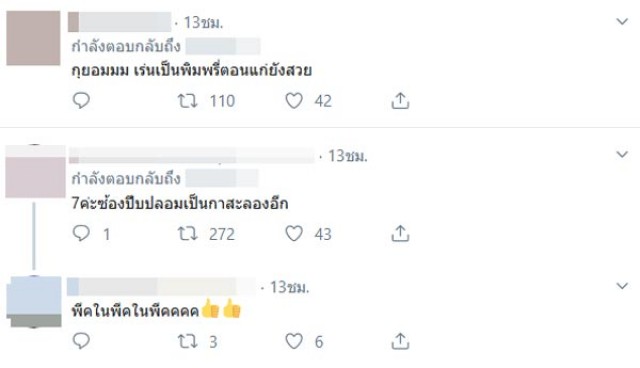
Task: Open the third tweet's chevron options
Action: [622, 286]
